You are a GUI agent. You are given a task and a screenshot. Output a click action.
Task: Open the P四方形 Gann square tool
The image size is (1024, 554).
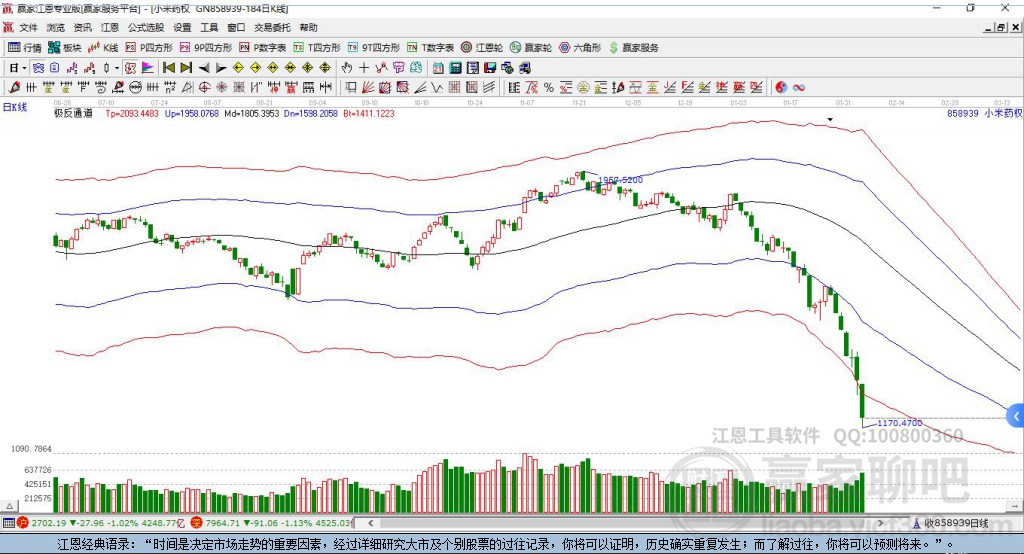pyautogui.click(x=149, y=48)
